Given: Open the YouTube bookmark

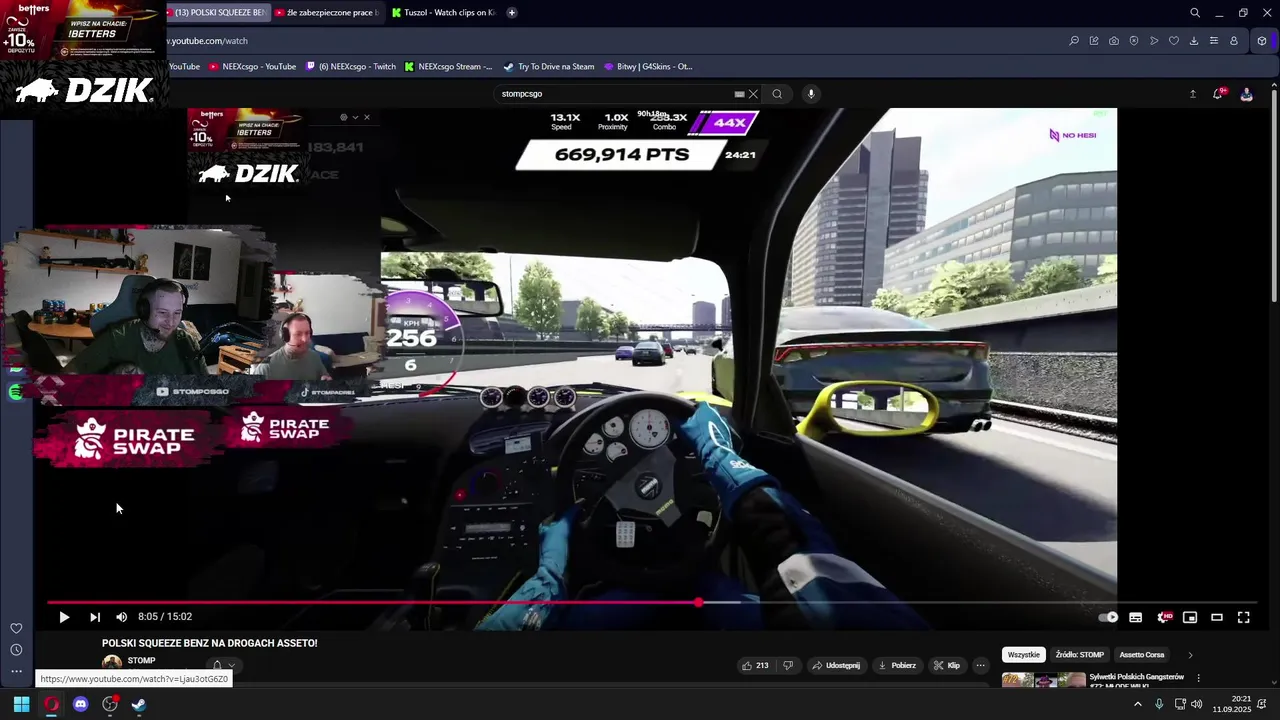Looking at the screenshot, I should 184,67.
